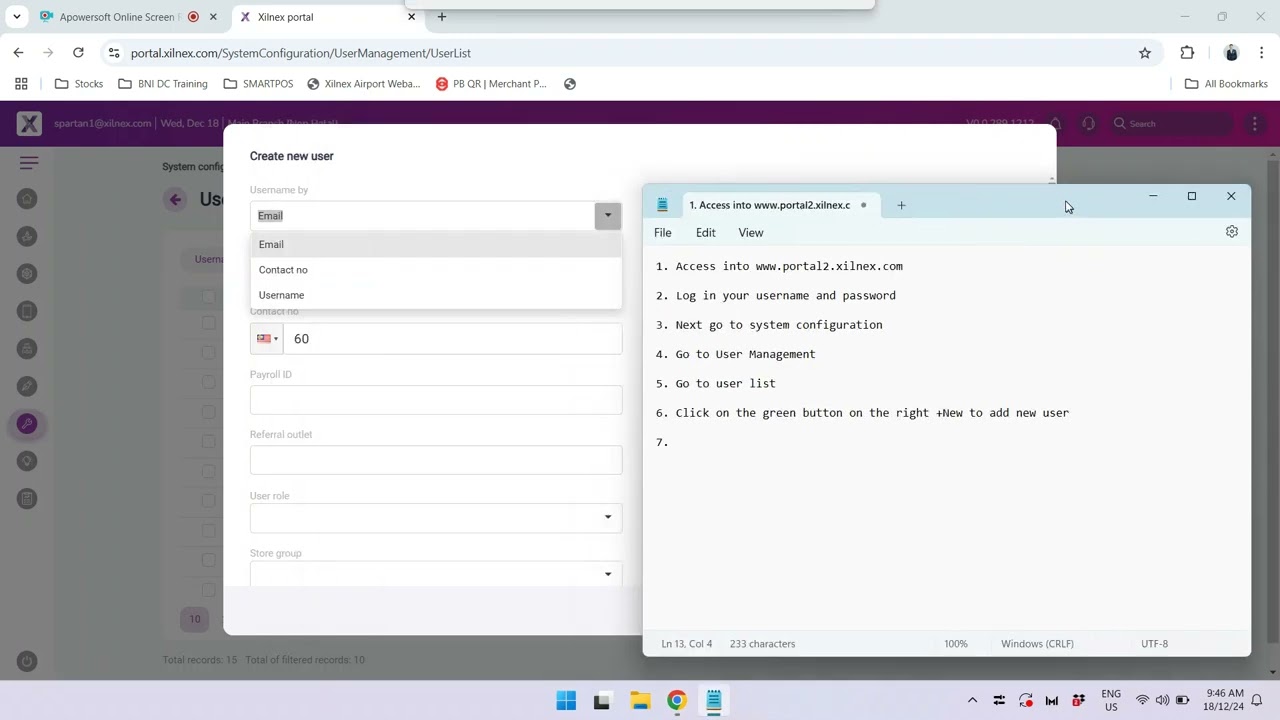
Task: Open a new Chrome tab
Action: tap(442, 17)
